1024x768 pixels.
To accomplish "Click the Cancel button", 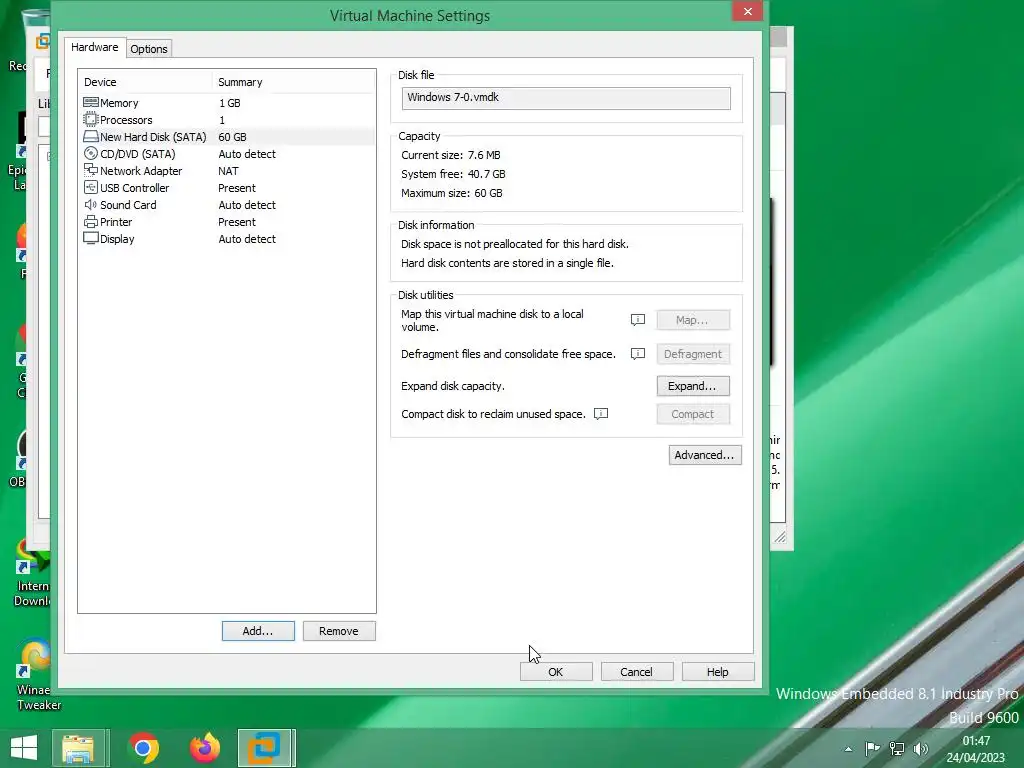I will pos(637,672).
